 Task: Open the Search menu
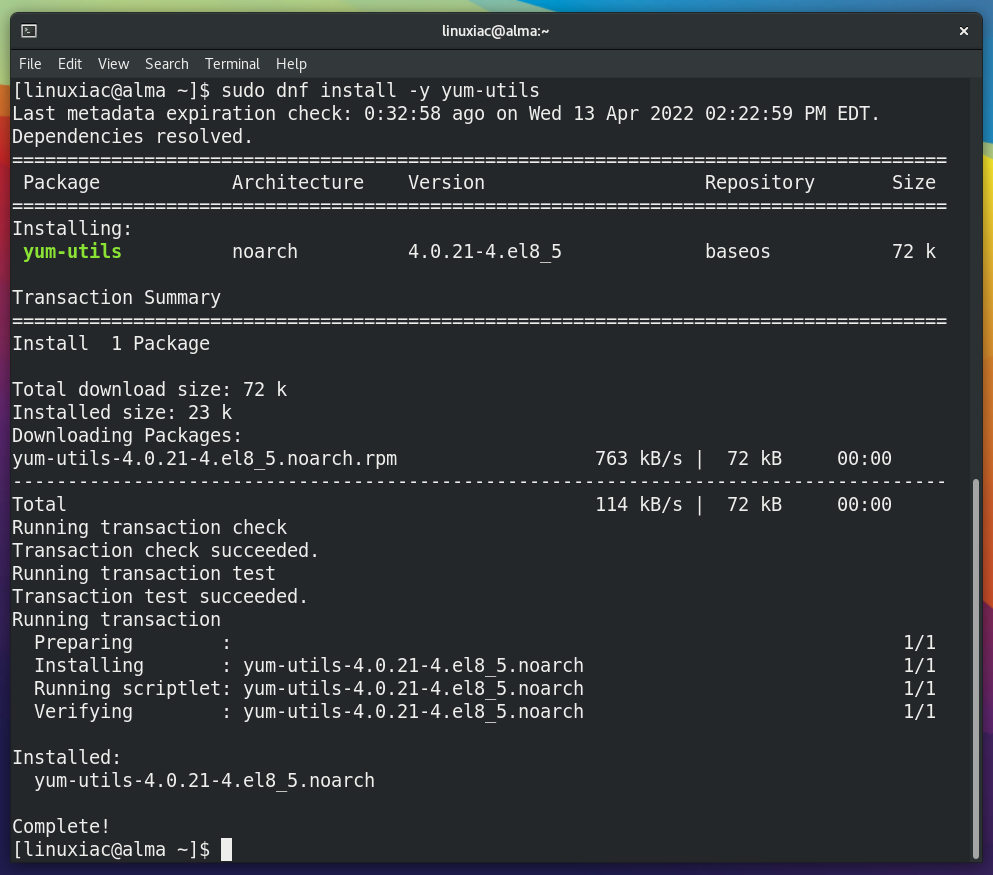click(166, 64)
